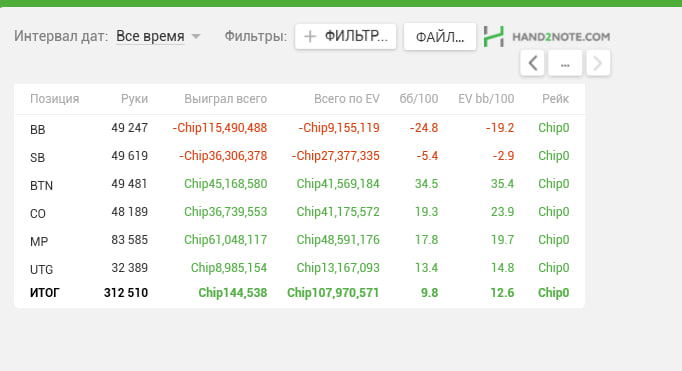
Task: Expand date interval dropdown arrow
Action: tap(196, 37)
